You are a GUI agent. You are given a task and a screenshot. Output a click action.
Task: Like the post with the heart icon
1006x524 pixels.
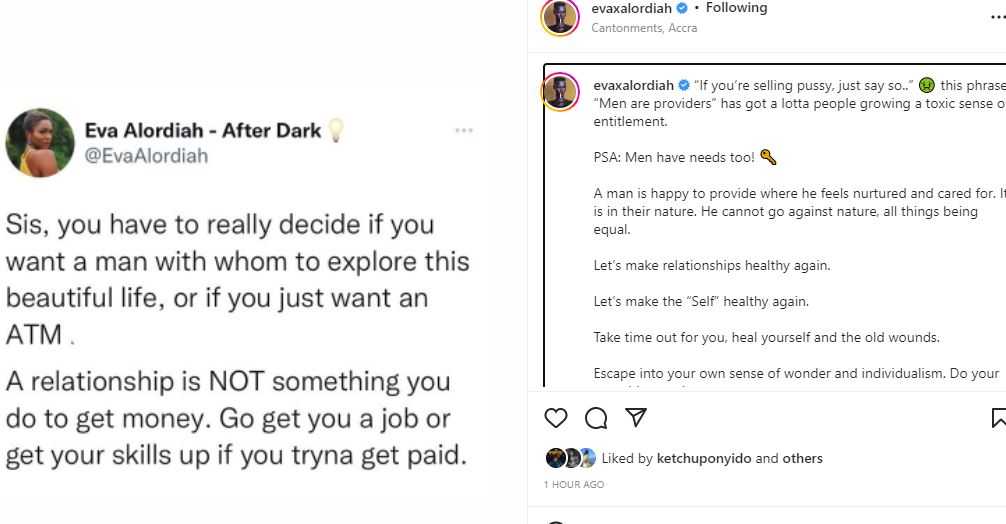pos(556,419)
